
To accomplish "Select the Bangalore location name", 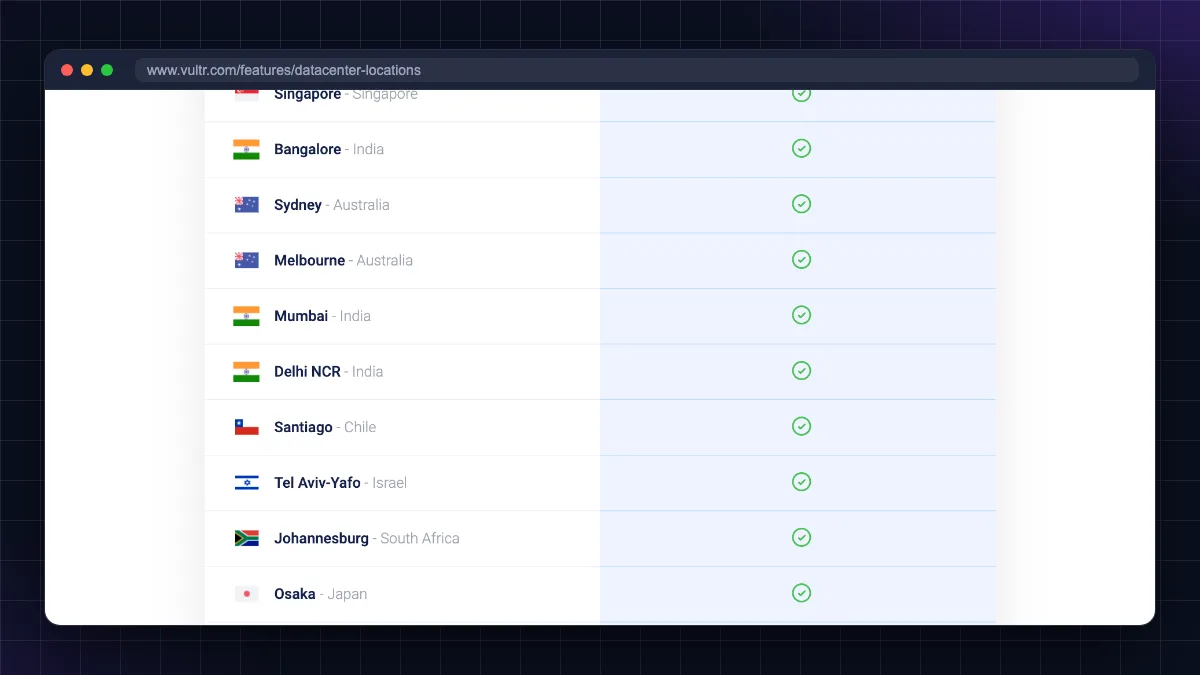I will (x=308, y=149).
